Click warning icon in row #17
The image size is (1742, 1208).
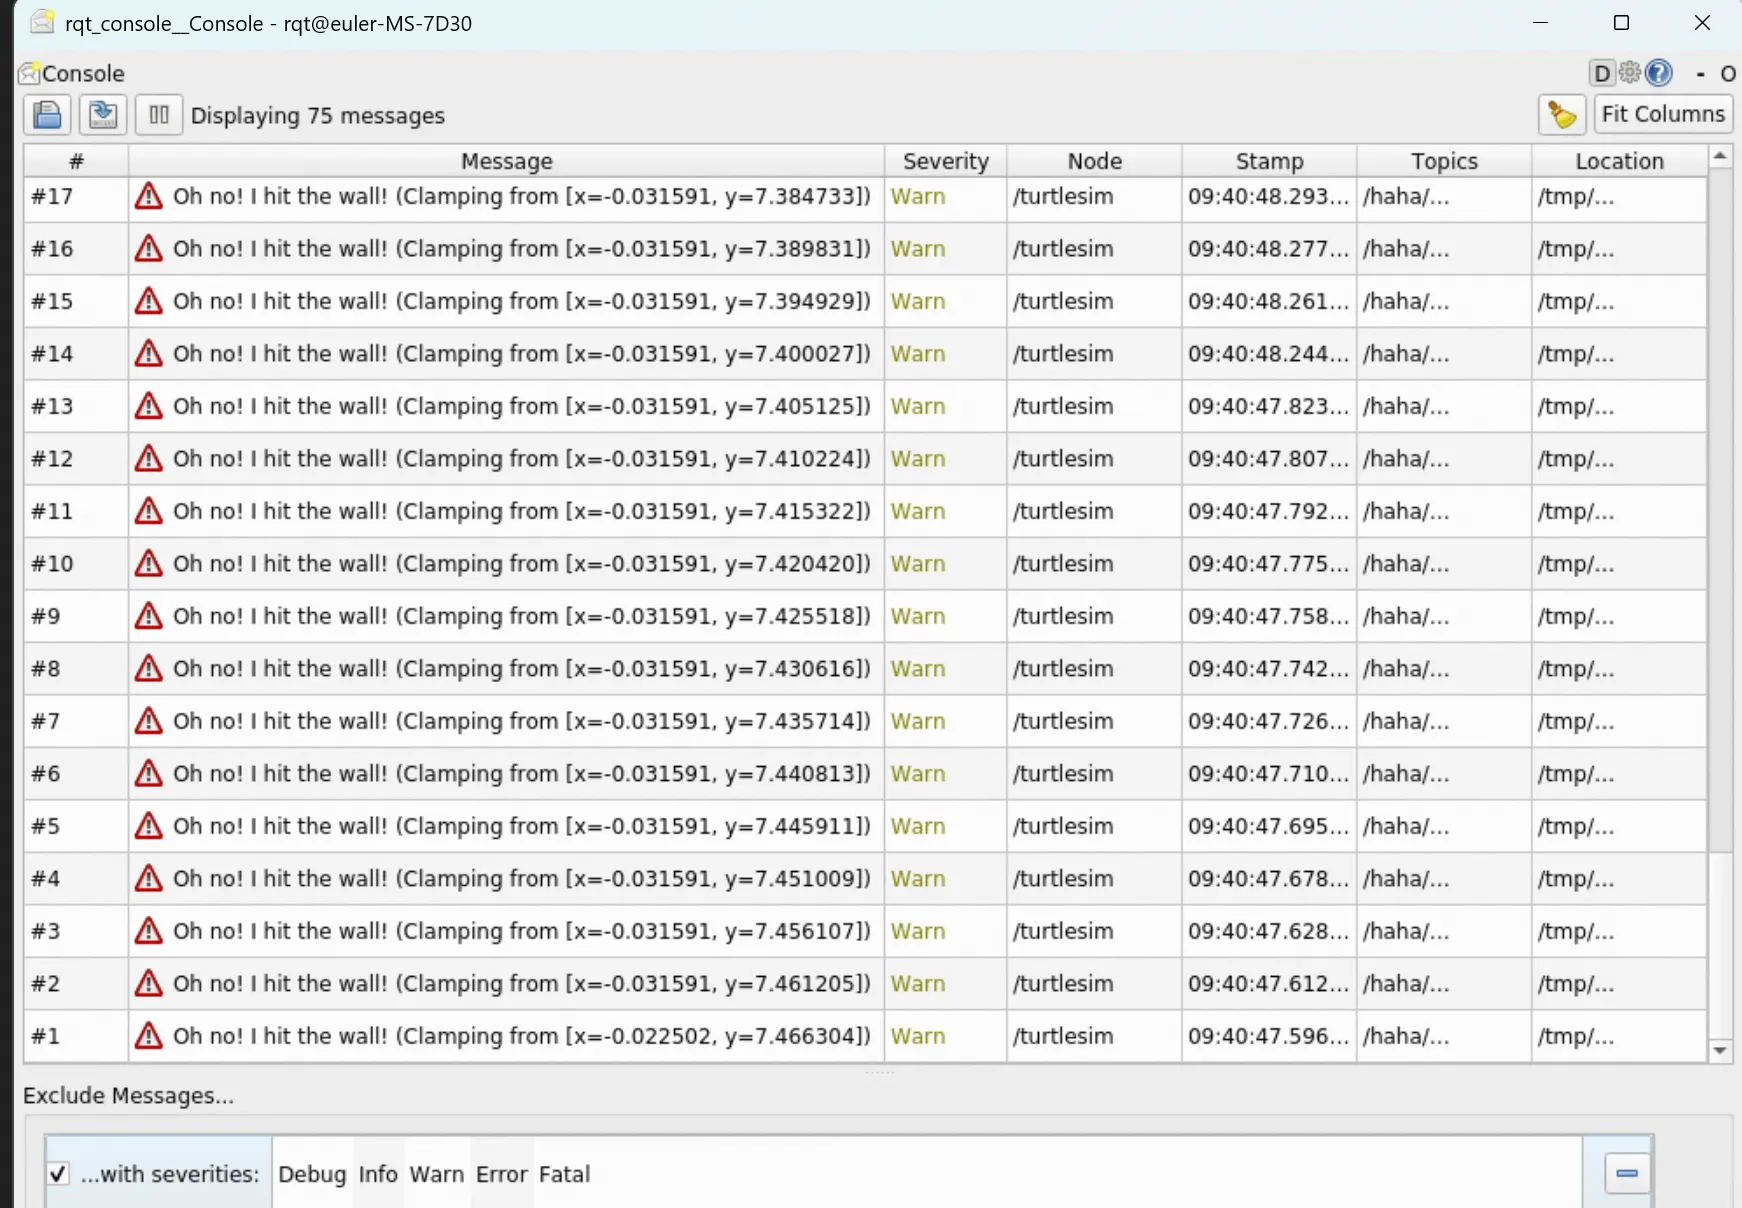tap(149, 195)
